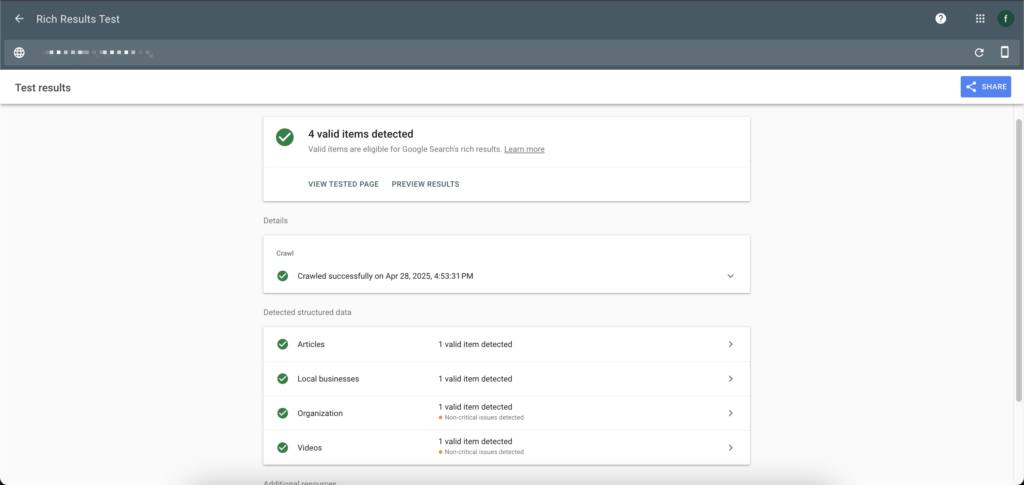Viewport: 1024px width, 485px height.
Task: Click the green checkmark beside 4 valid items
Action: tap(284, 137)
